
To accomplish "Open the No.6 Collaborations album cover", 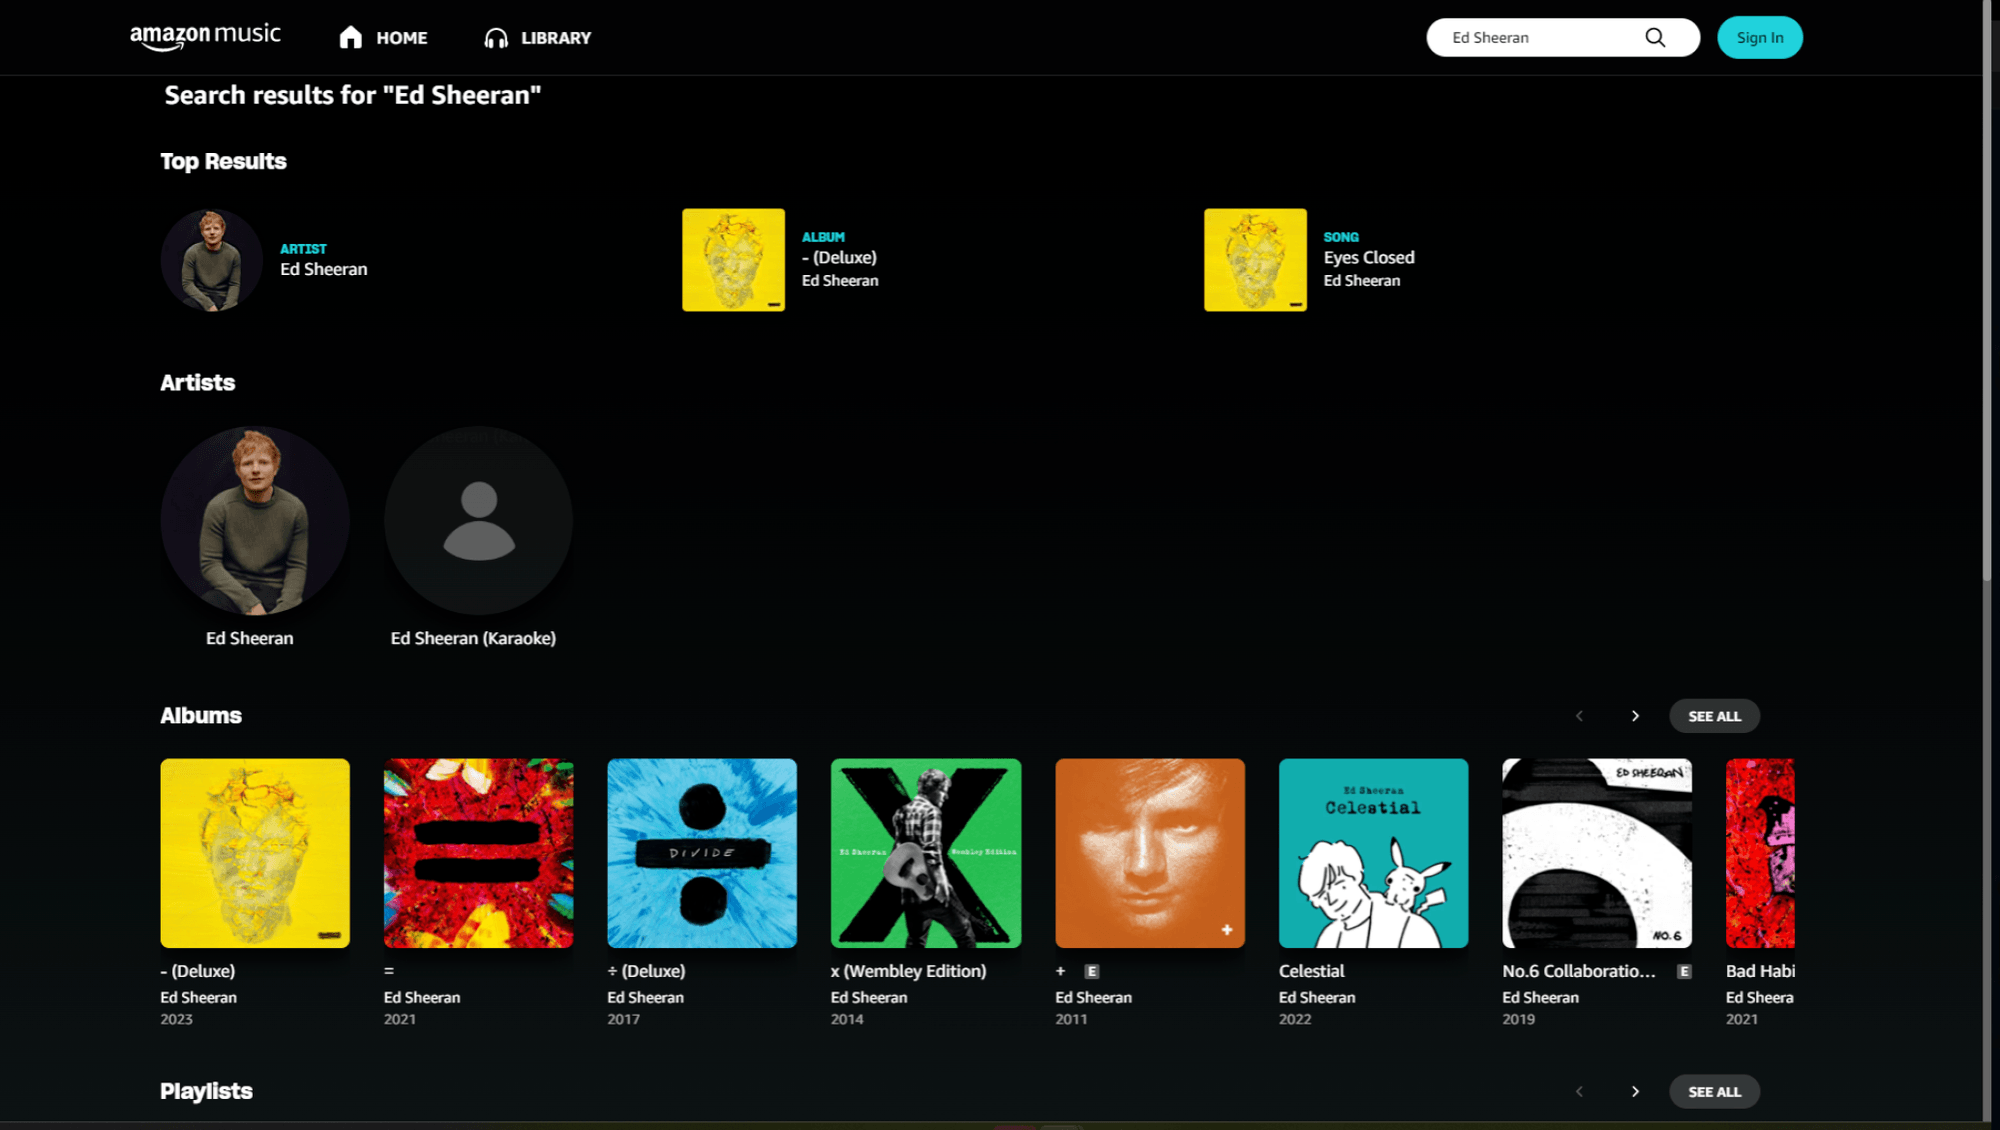I will point(1597,853).
